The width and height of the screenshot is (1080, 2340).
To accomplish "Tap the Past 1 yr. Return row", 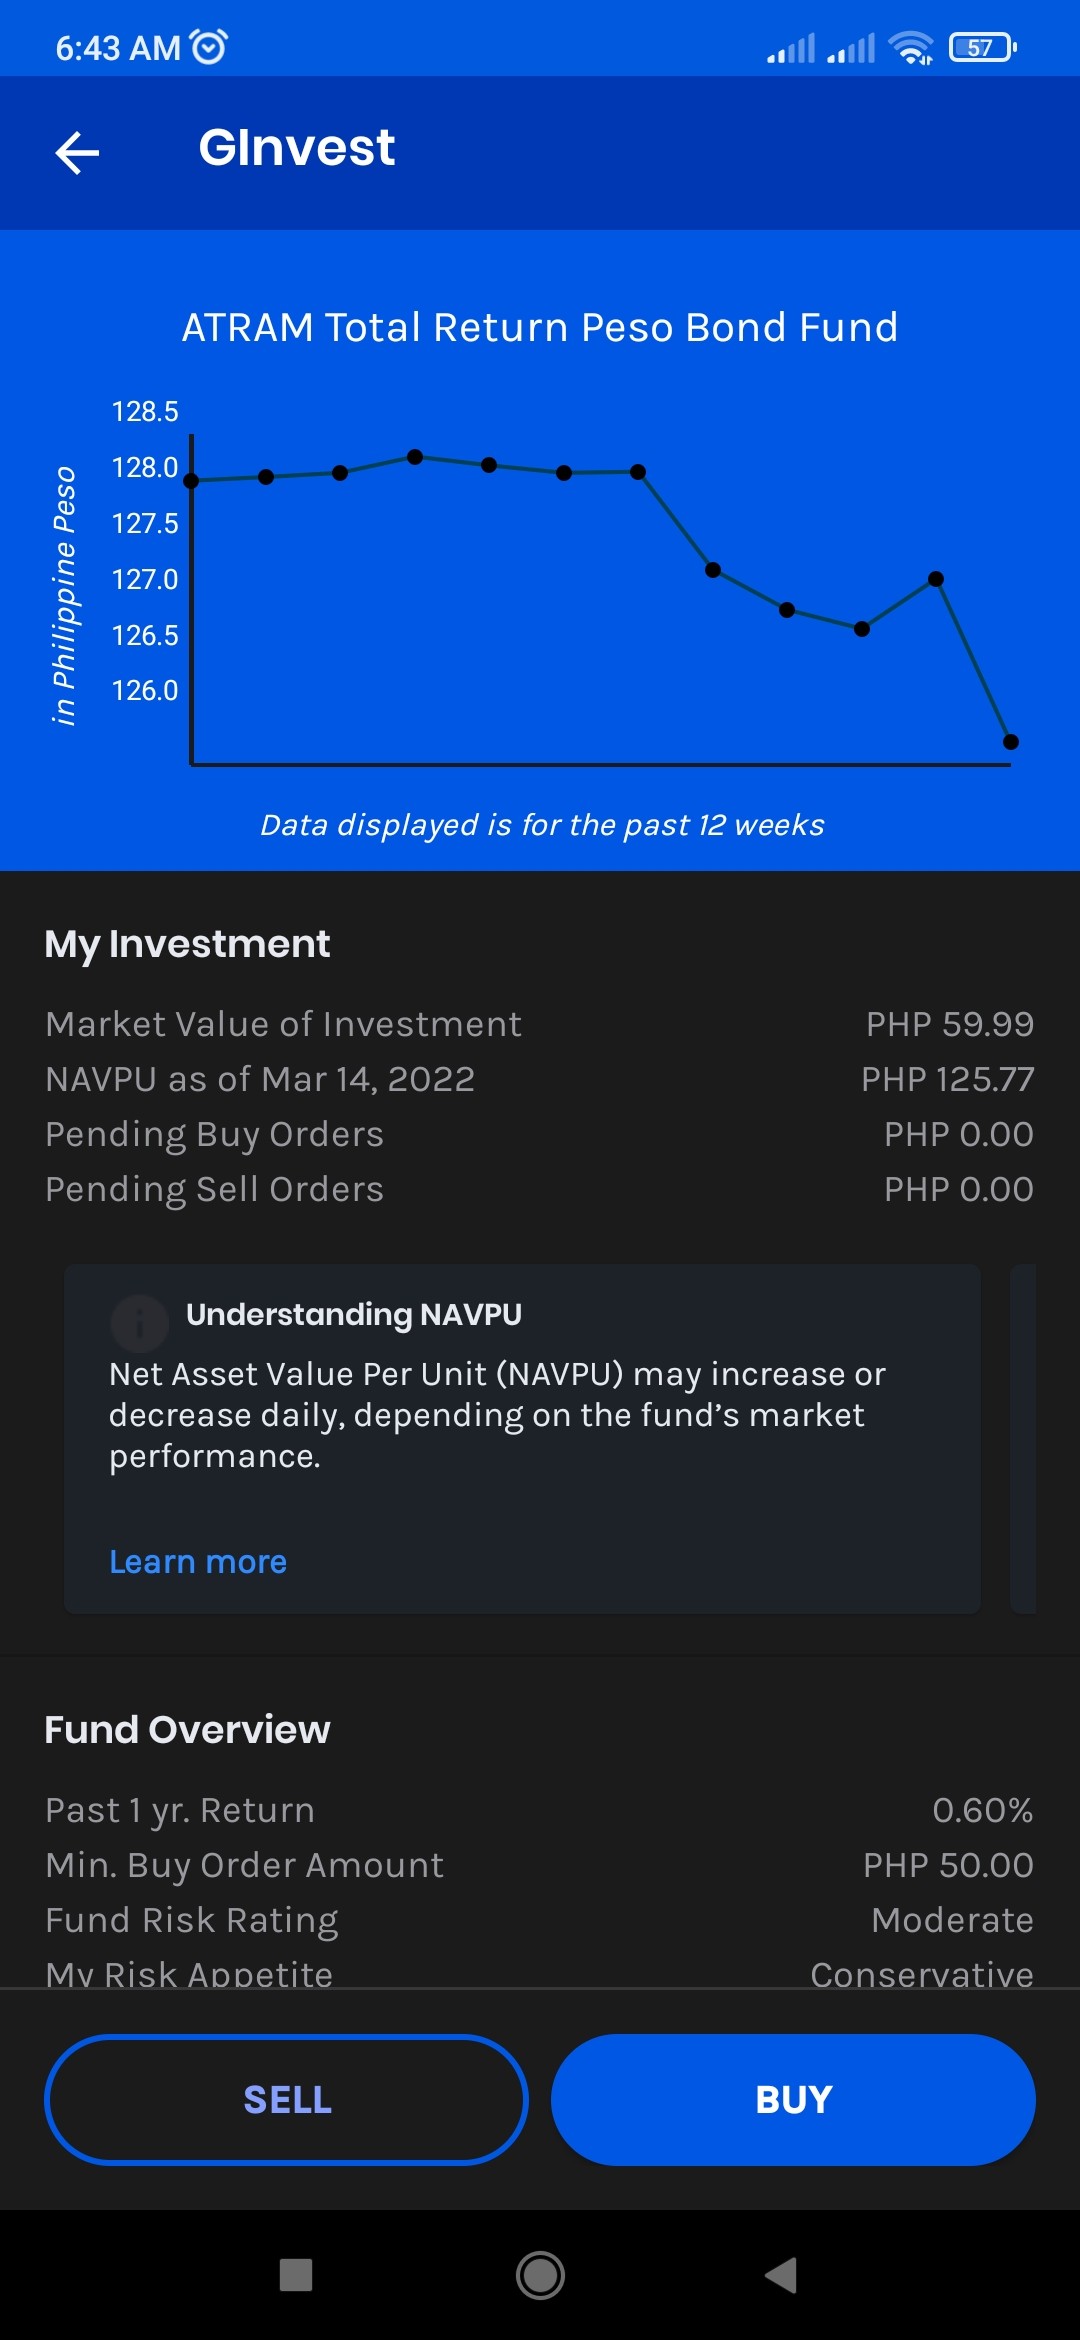I will [540, 1810].
